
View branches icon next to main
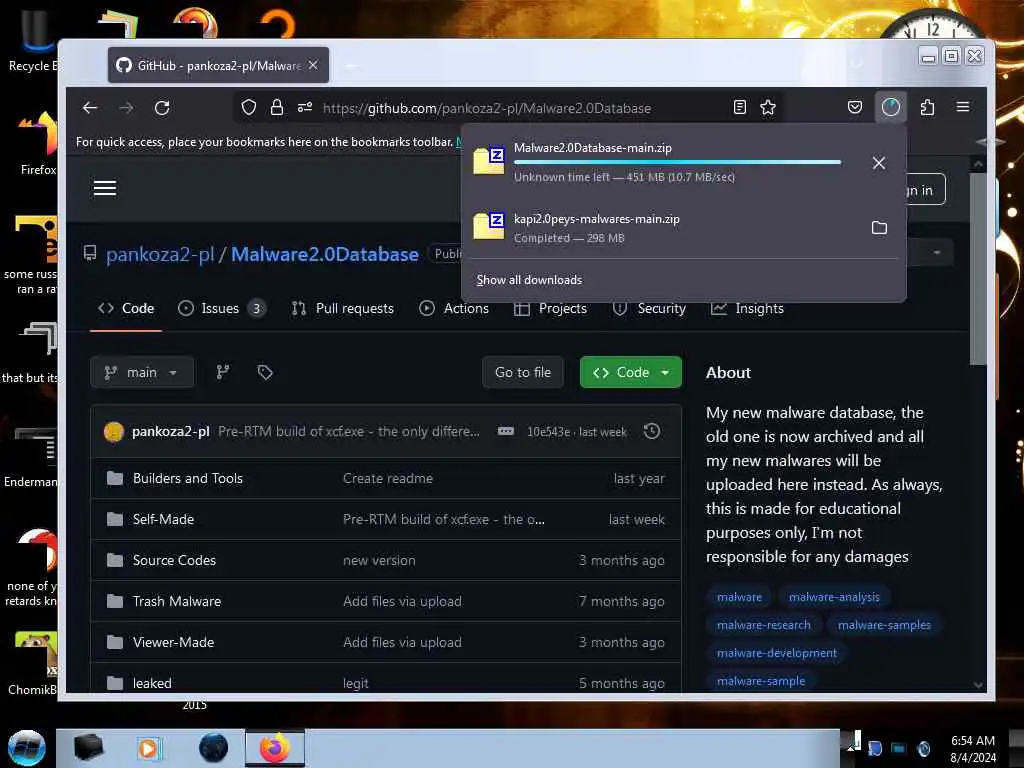click(x=223, y=372)
